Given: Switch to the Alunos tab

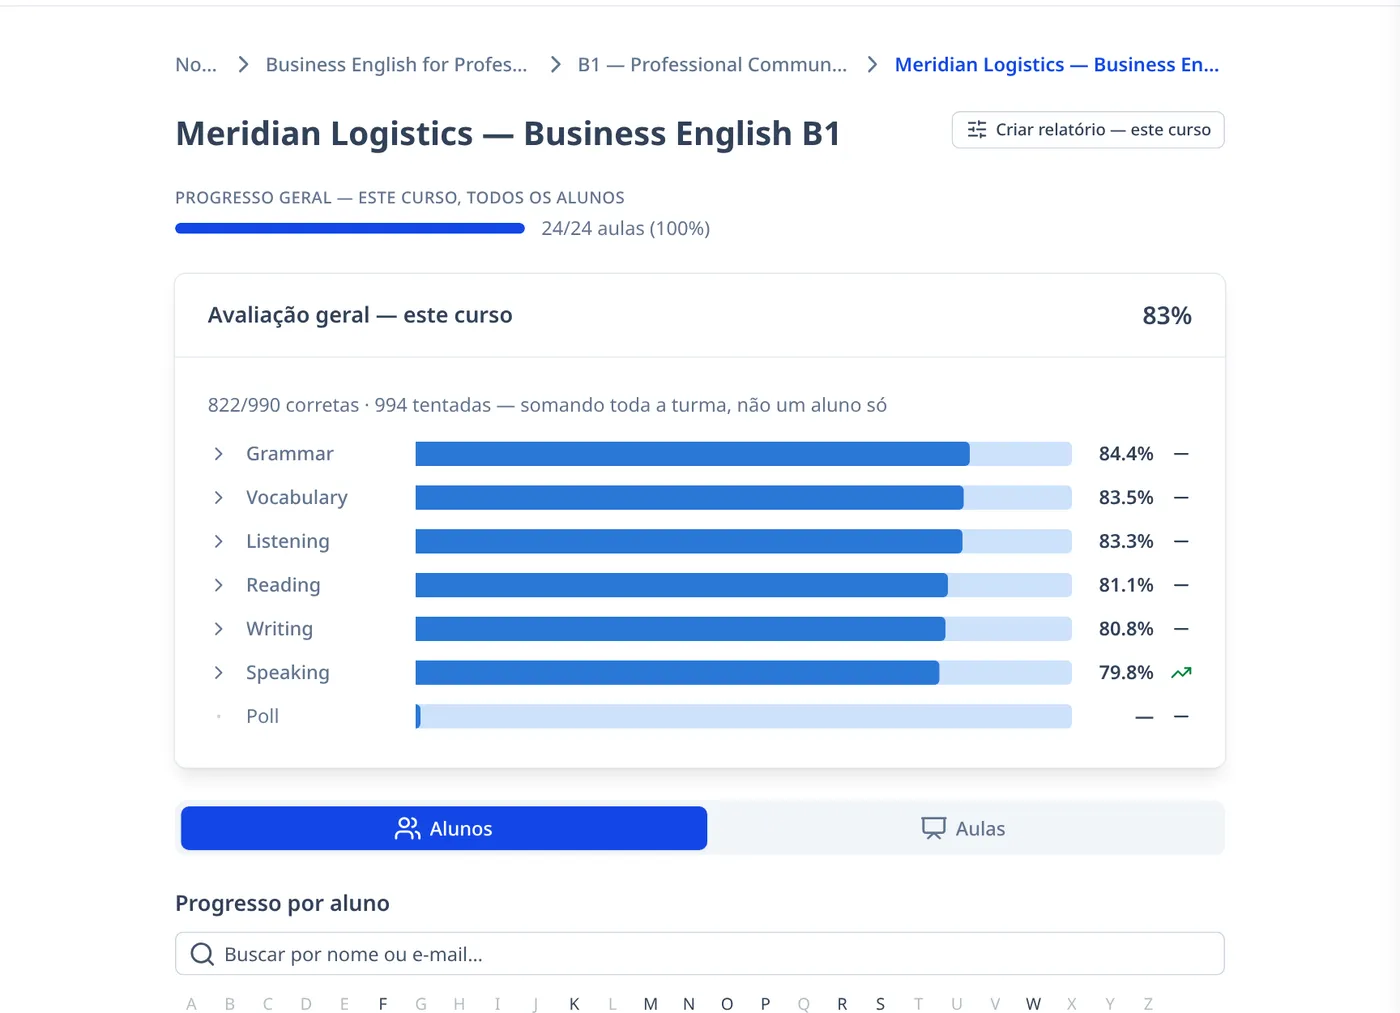Looking at the screenshot, I should tap(444, 828).
